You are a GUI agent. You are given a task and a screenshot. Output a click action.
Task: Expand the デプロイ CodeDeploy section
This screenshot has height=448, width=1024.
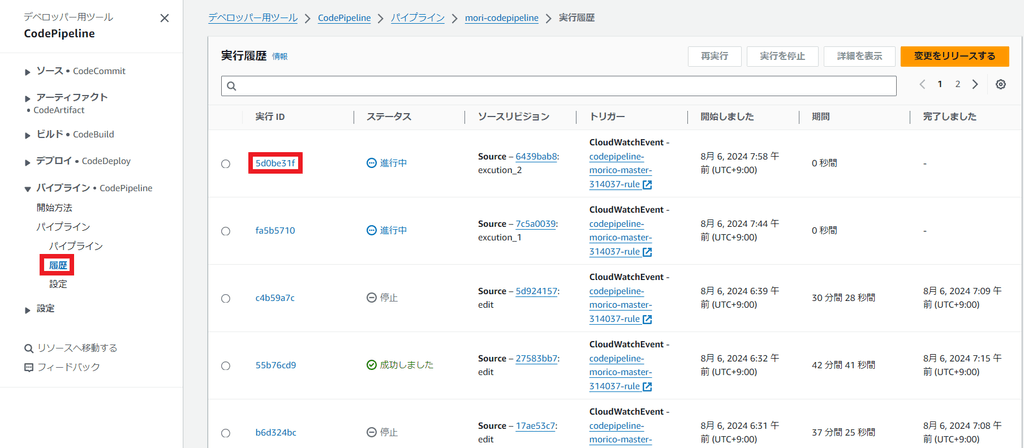click(x=27, y=161)
